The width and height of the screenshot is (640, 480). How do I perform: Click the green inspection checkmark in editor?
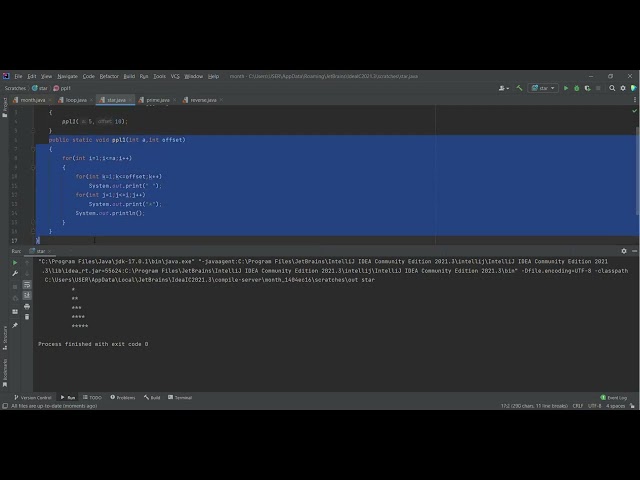pyautogui.click(x=634, y=111)
